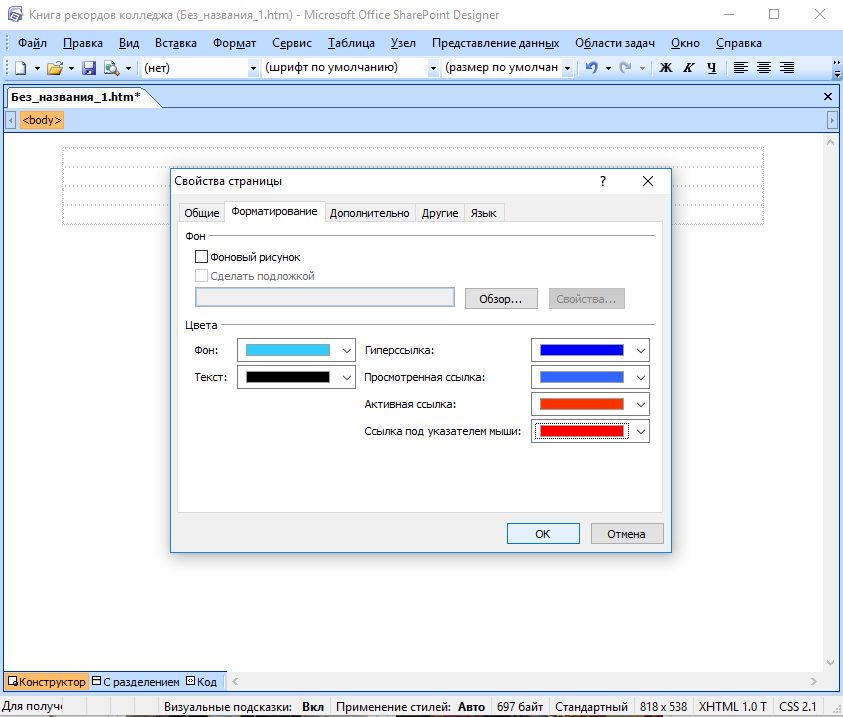Close the document tab with X

point(828,97)
